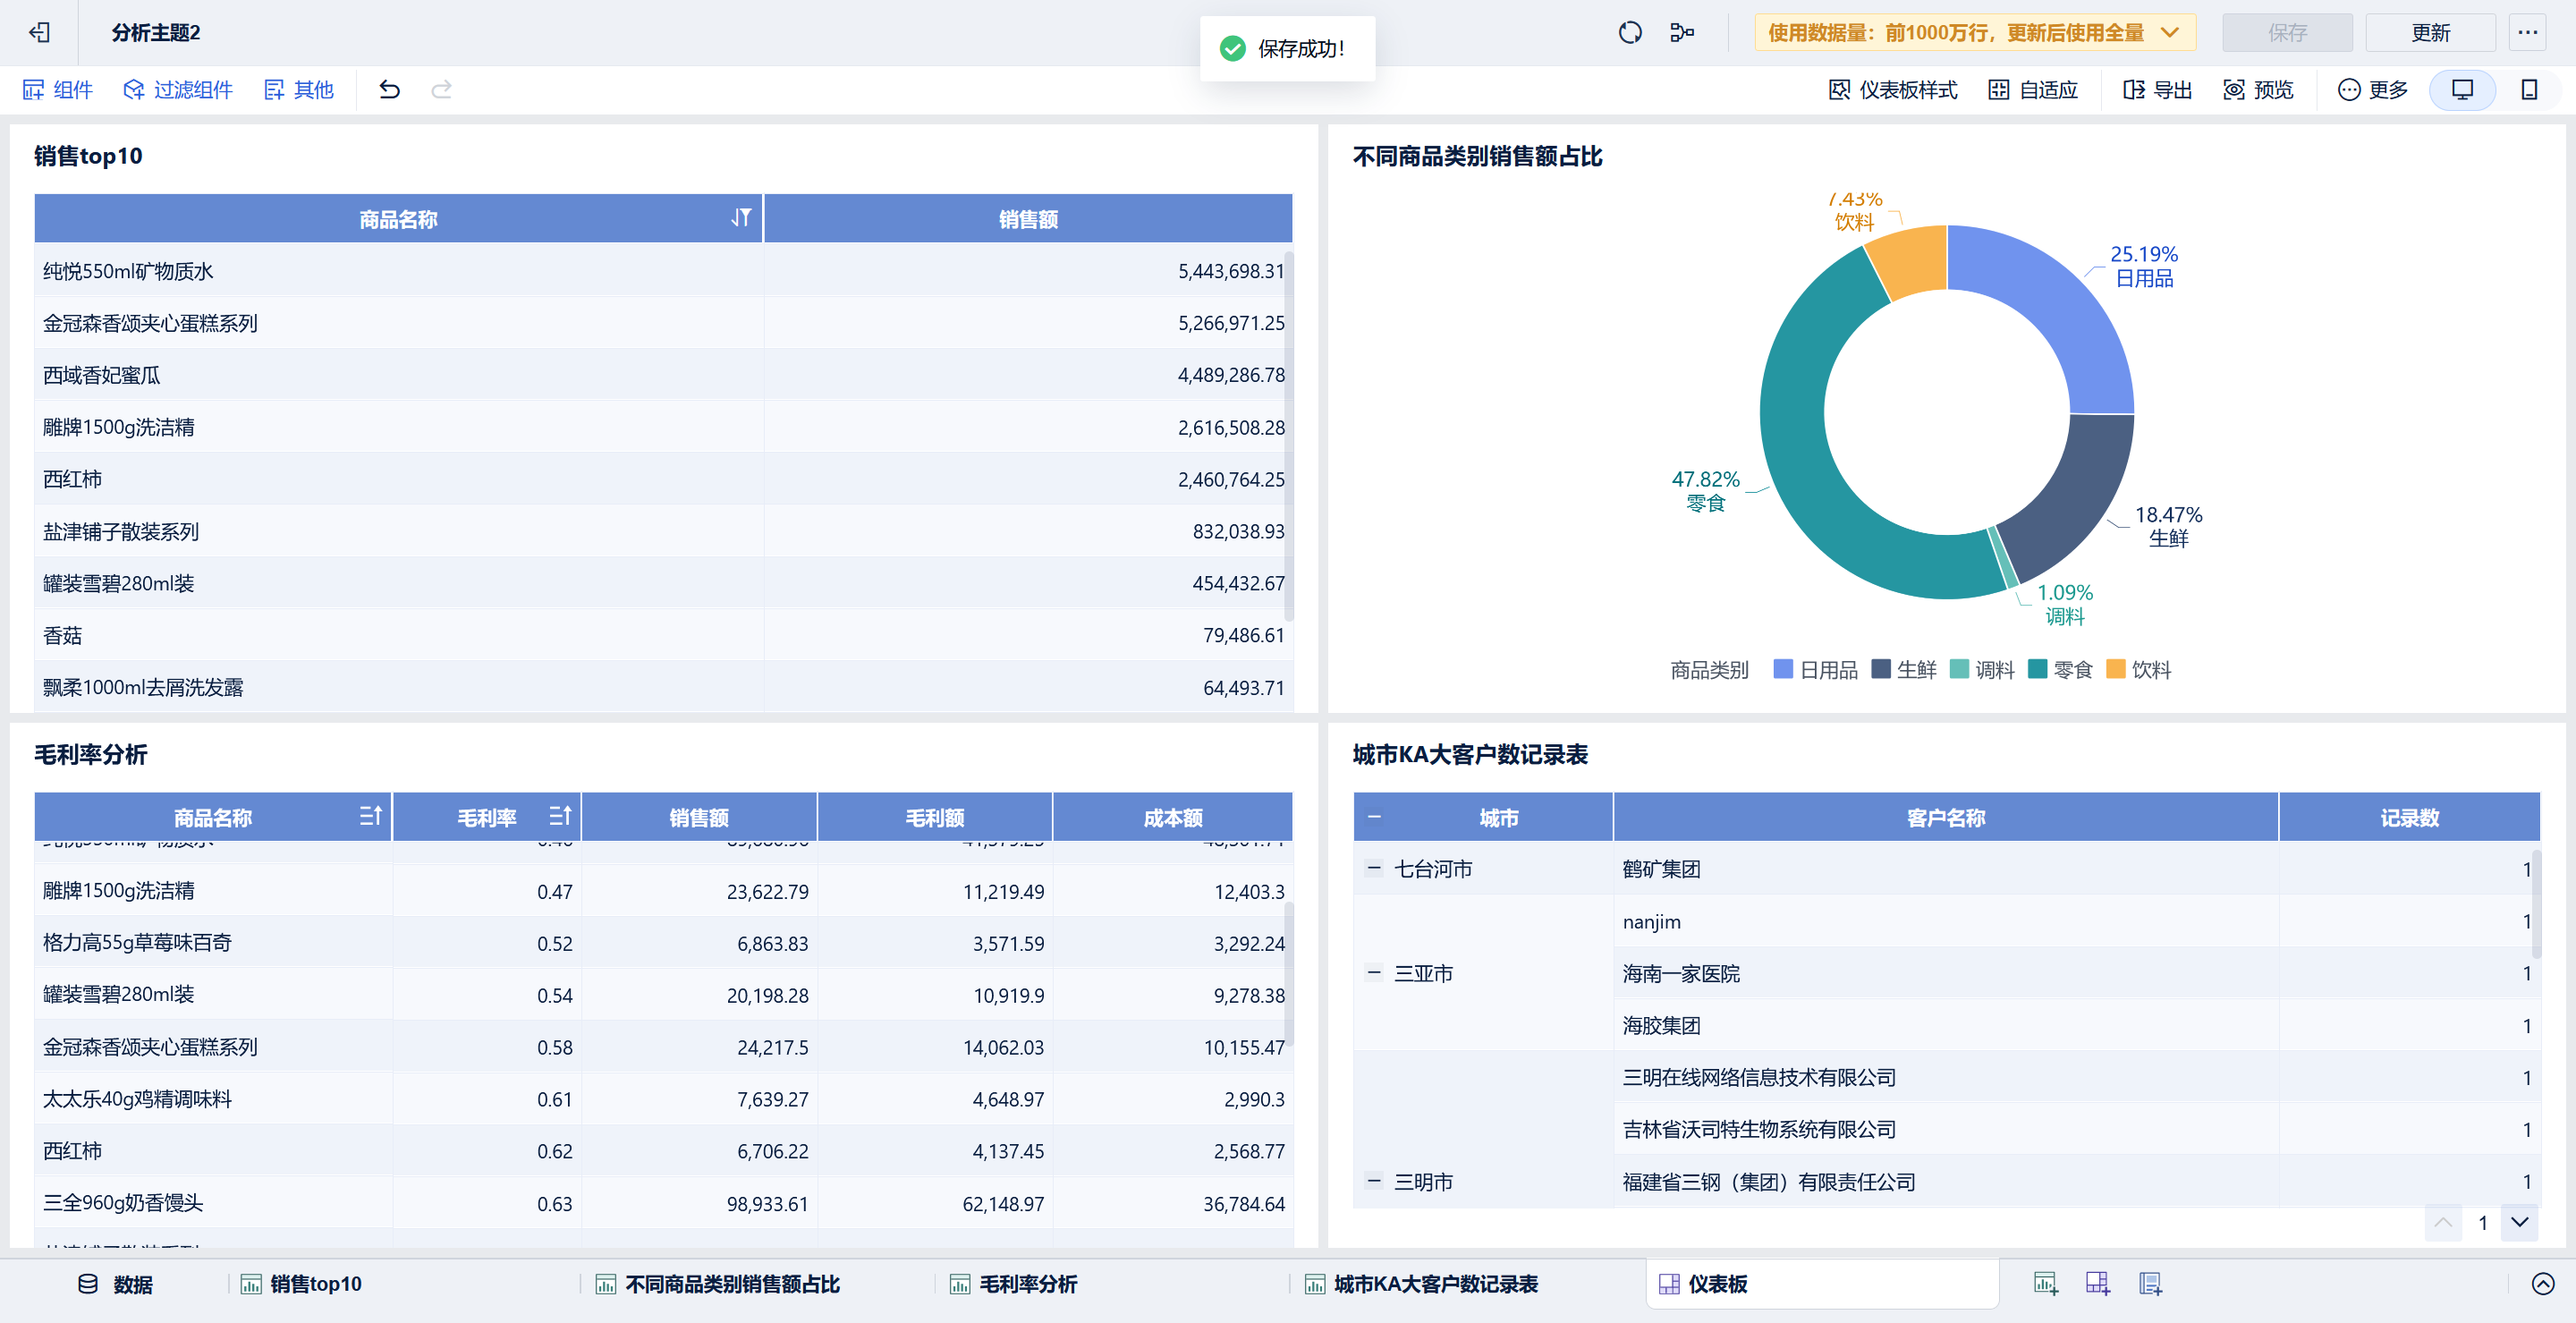Viewport: 2576px width, 1323px height.
Task: Toggle sort on 毛利率 column header
Action: tap(560, 816)
